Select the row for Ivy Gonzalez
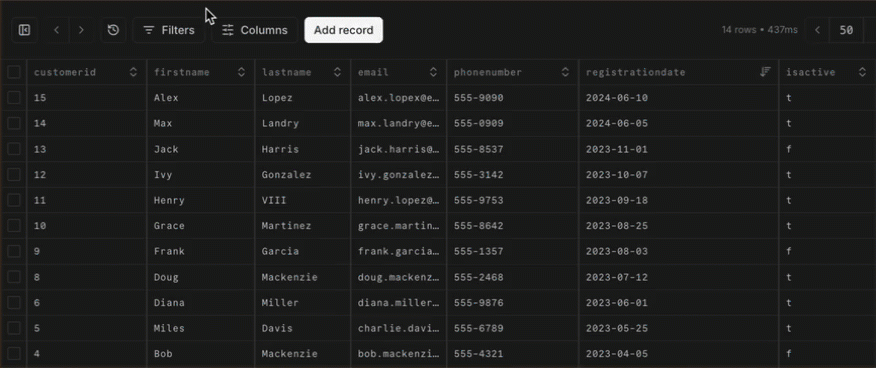 pos(14,175)
